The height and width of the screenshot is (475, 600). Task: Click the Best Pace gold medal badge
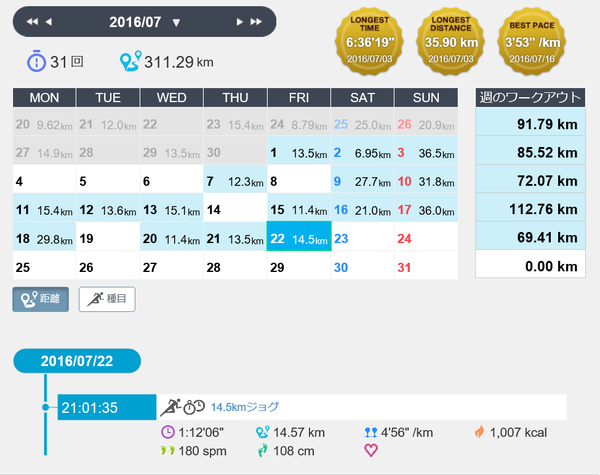[x=532, y=41]
